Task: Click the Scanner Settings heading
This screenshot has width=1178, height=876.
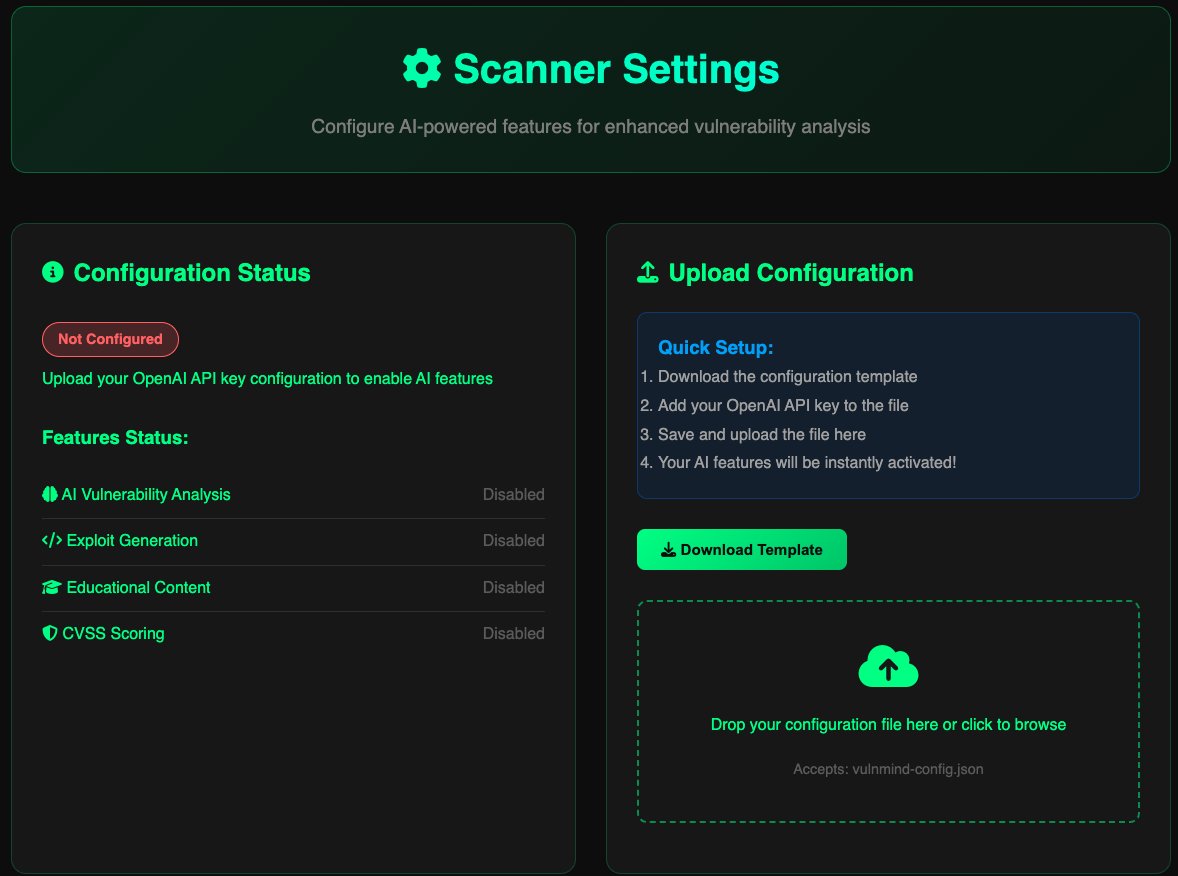Action: pyautogui.click(x=616, y=69)
